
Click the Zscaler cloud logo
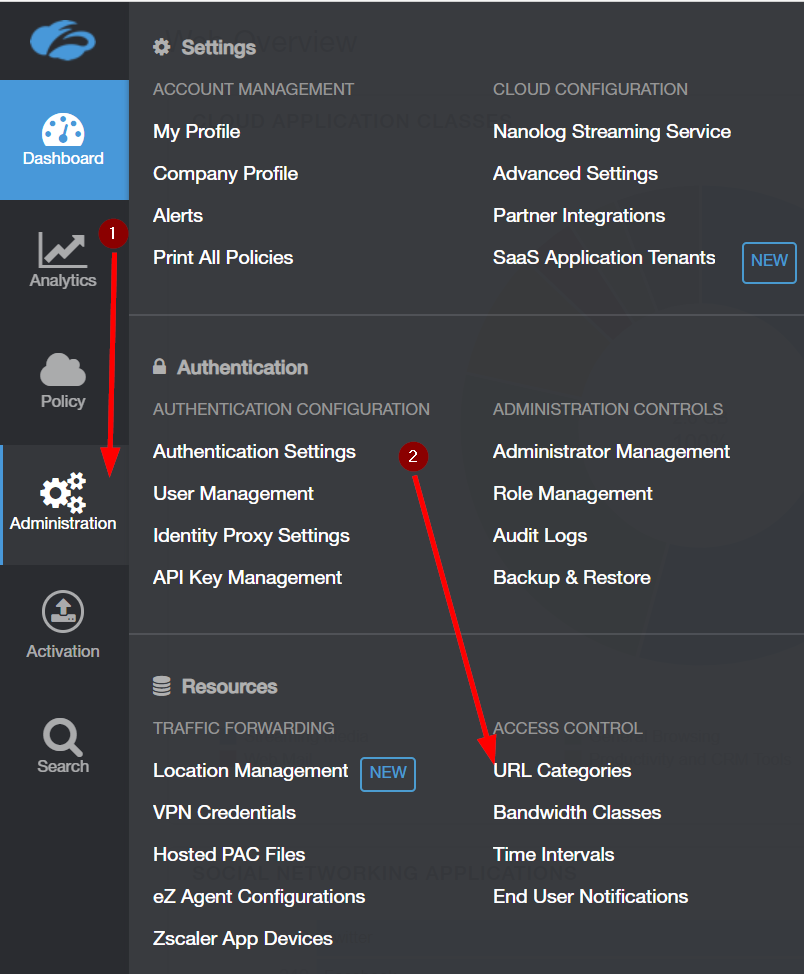[x=63, y=40]
